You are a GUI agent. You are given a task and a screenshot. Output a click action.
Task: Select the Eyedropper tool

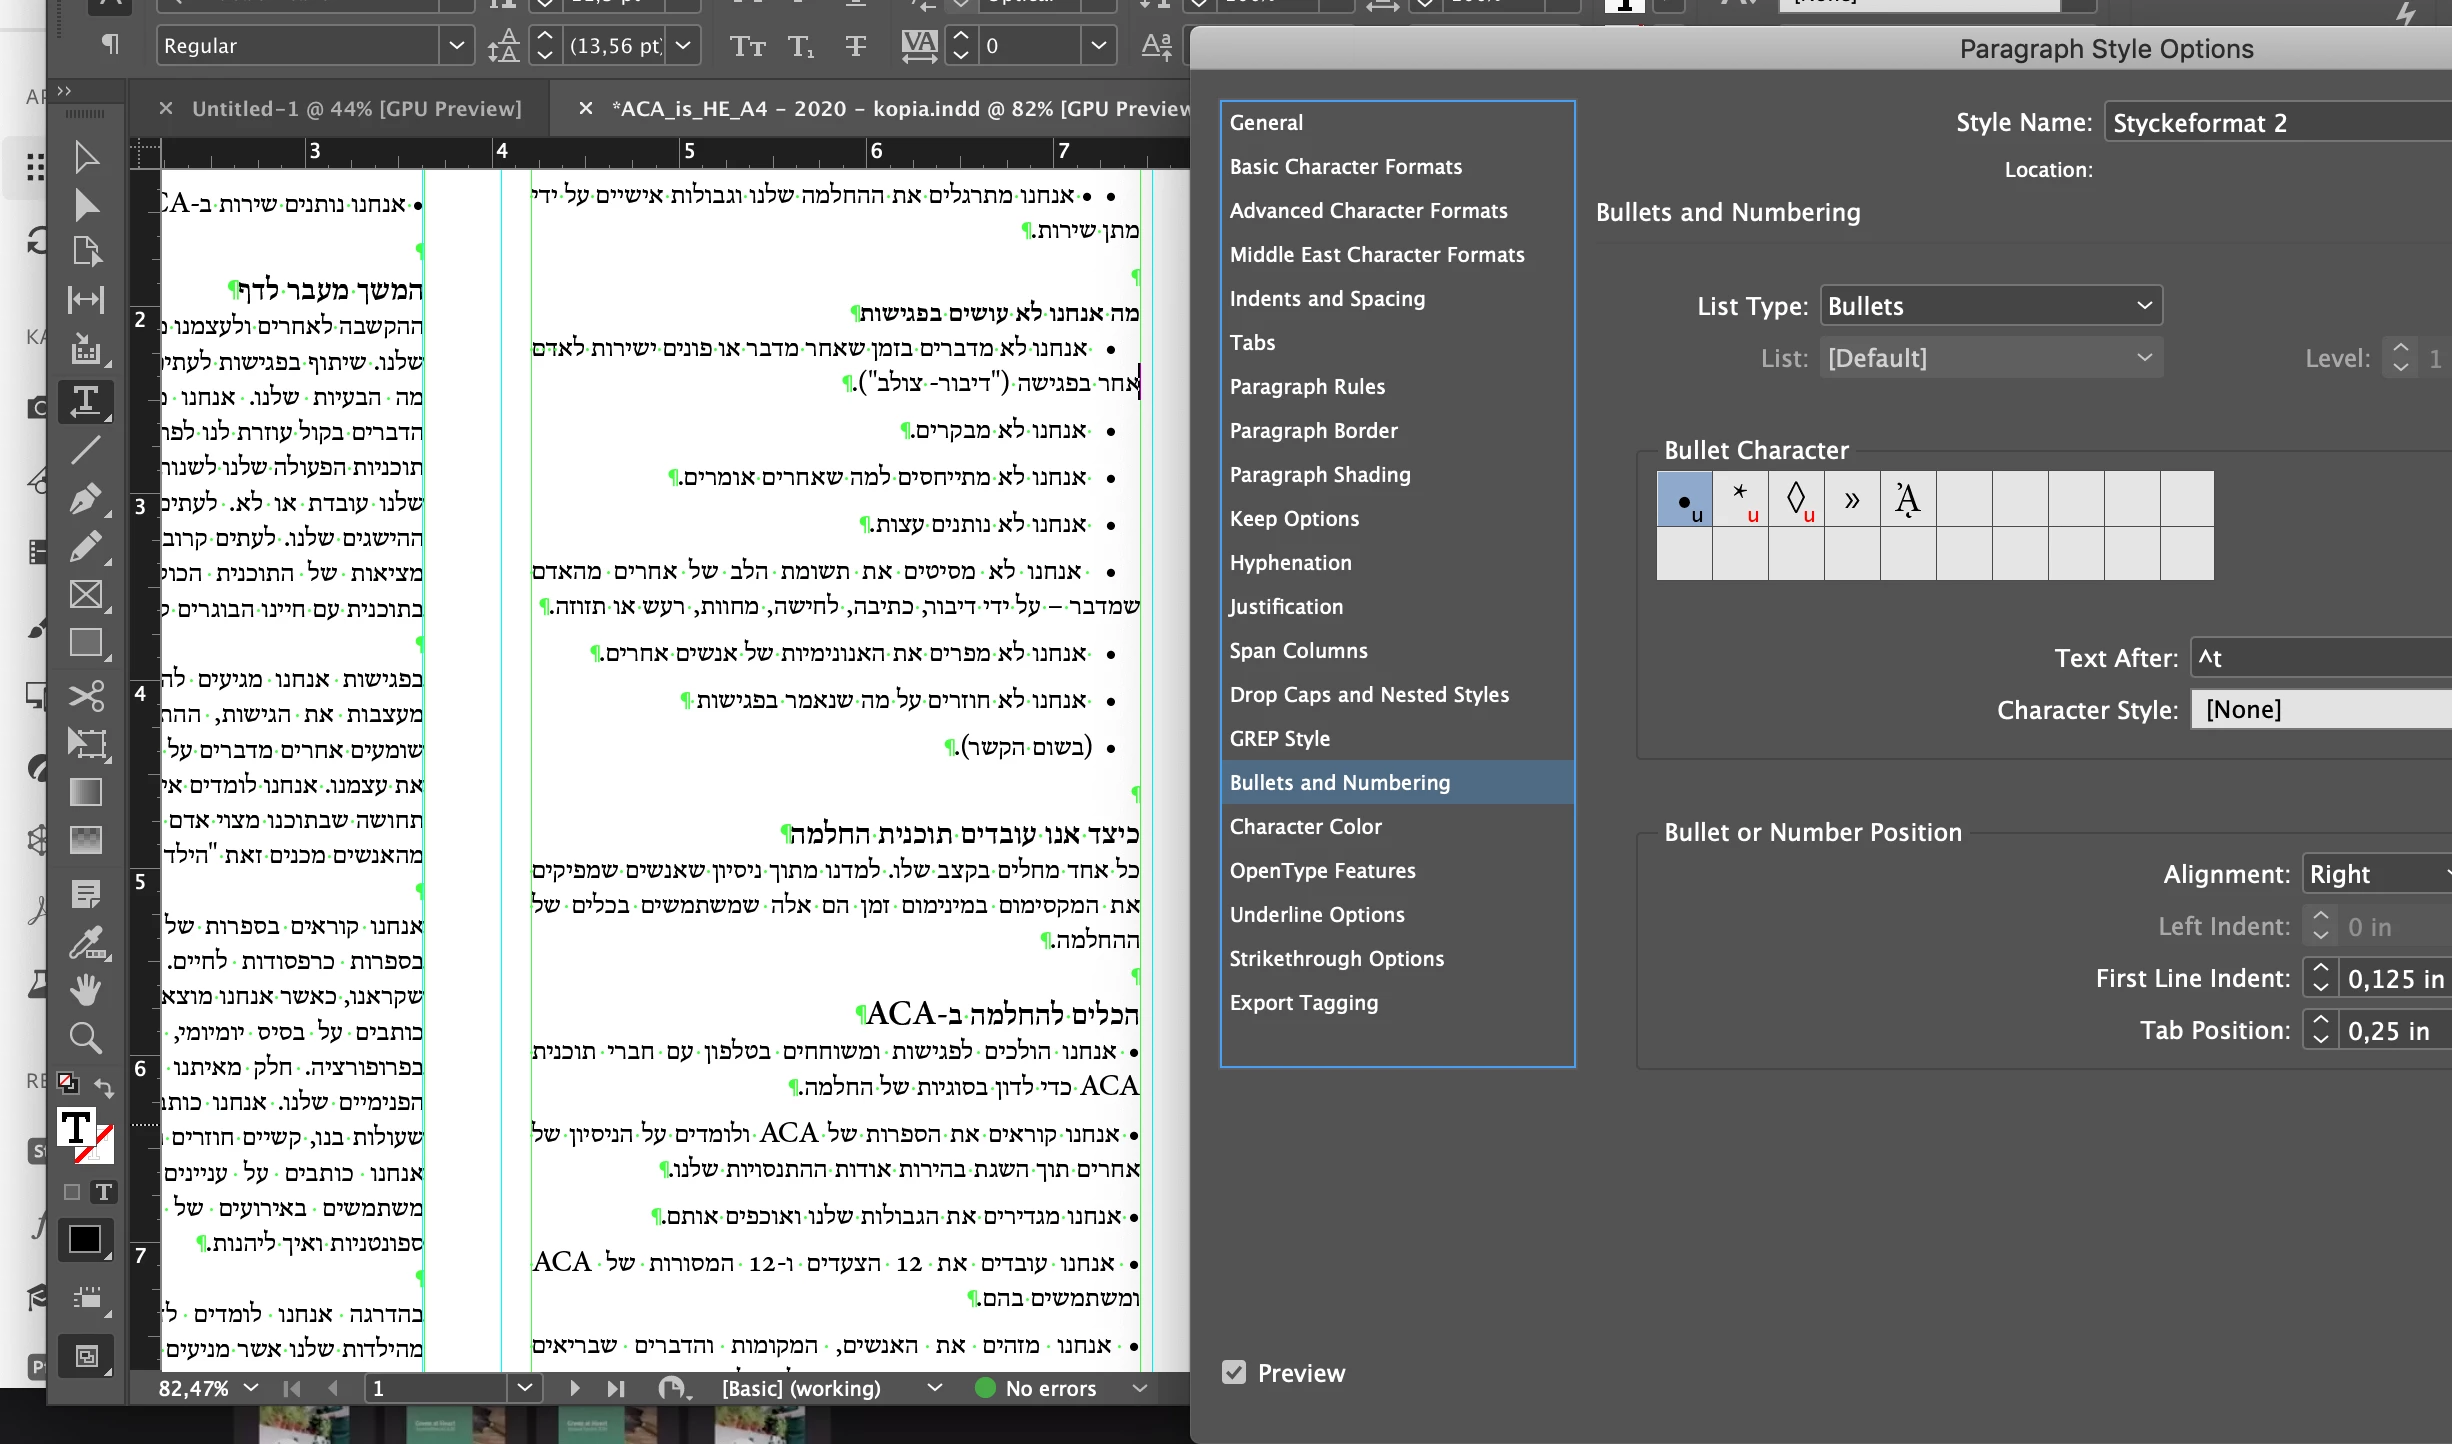pos(86,942)
